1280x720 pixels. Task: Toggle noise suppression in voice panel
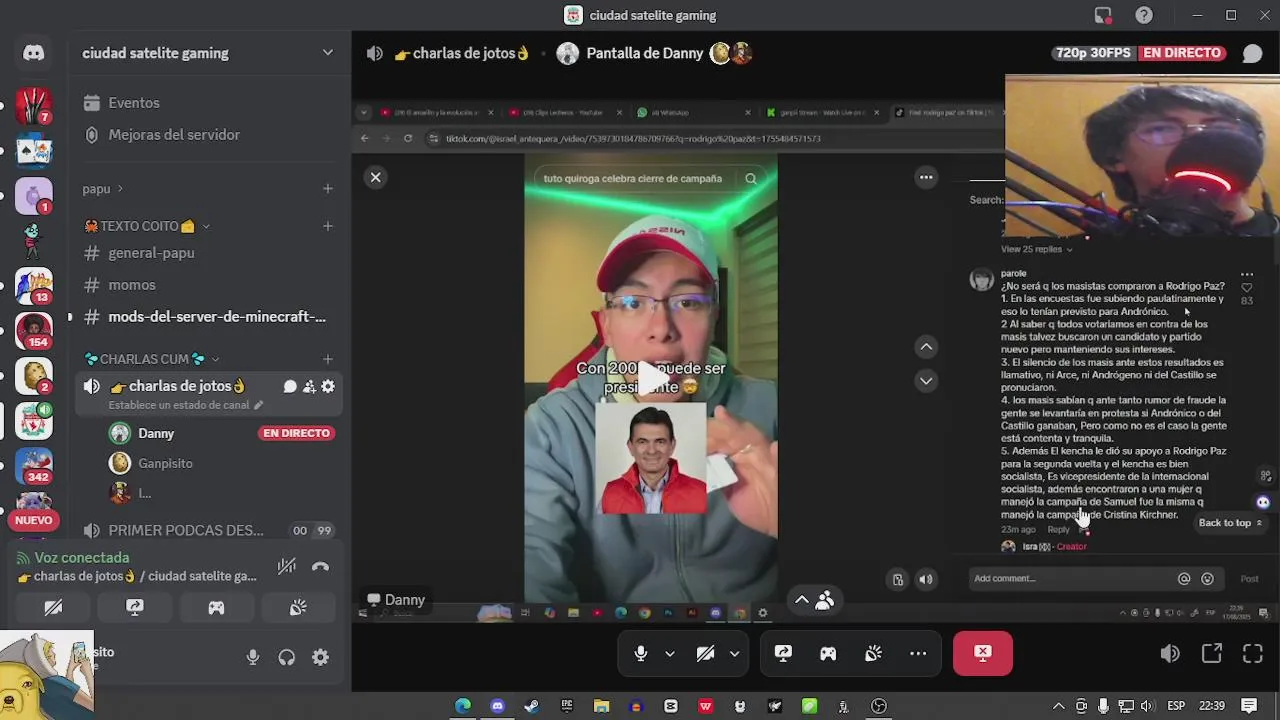click(x=287, y=566)
